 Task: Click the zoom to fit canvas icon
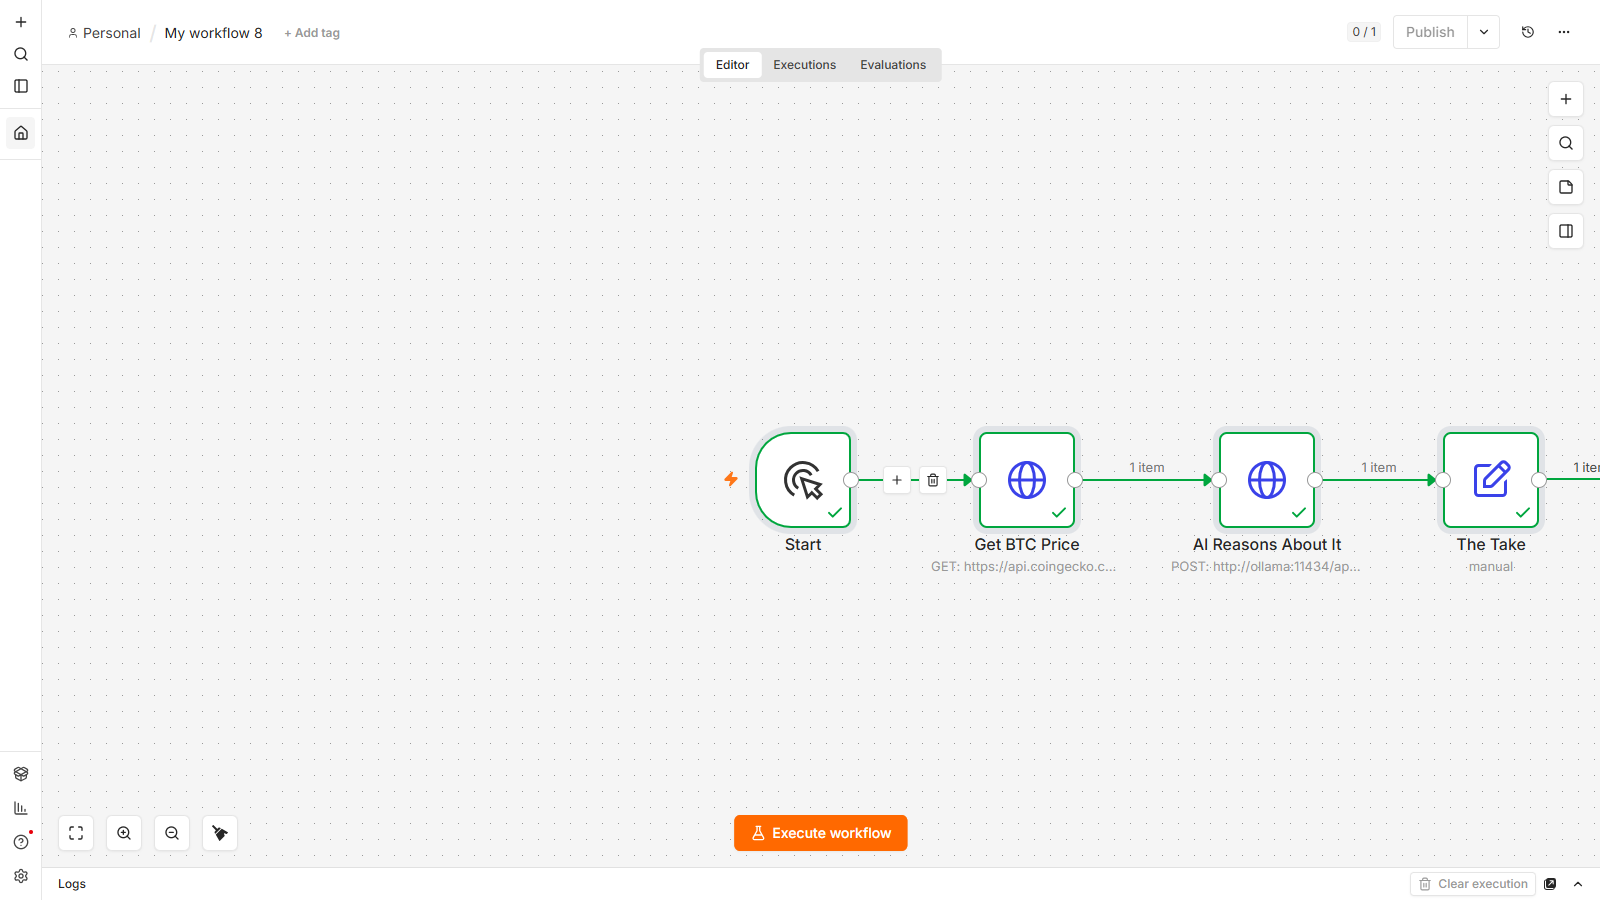tap(76, 833)
